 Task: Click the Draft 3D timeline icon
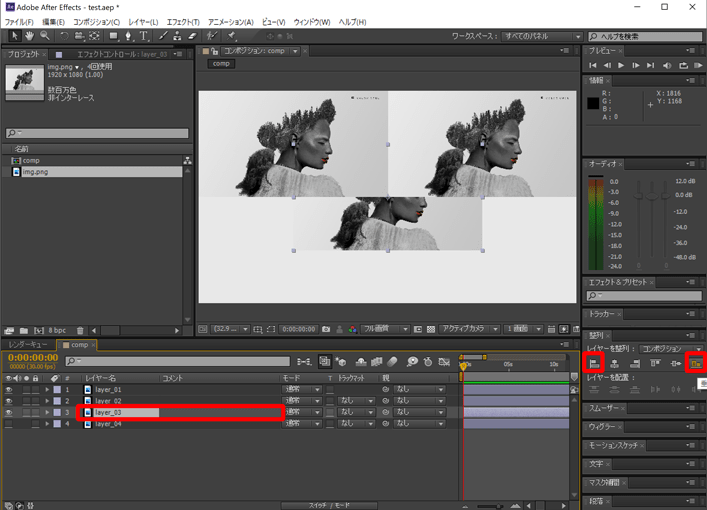pyautogui.click(x=341, y=362)
